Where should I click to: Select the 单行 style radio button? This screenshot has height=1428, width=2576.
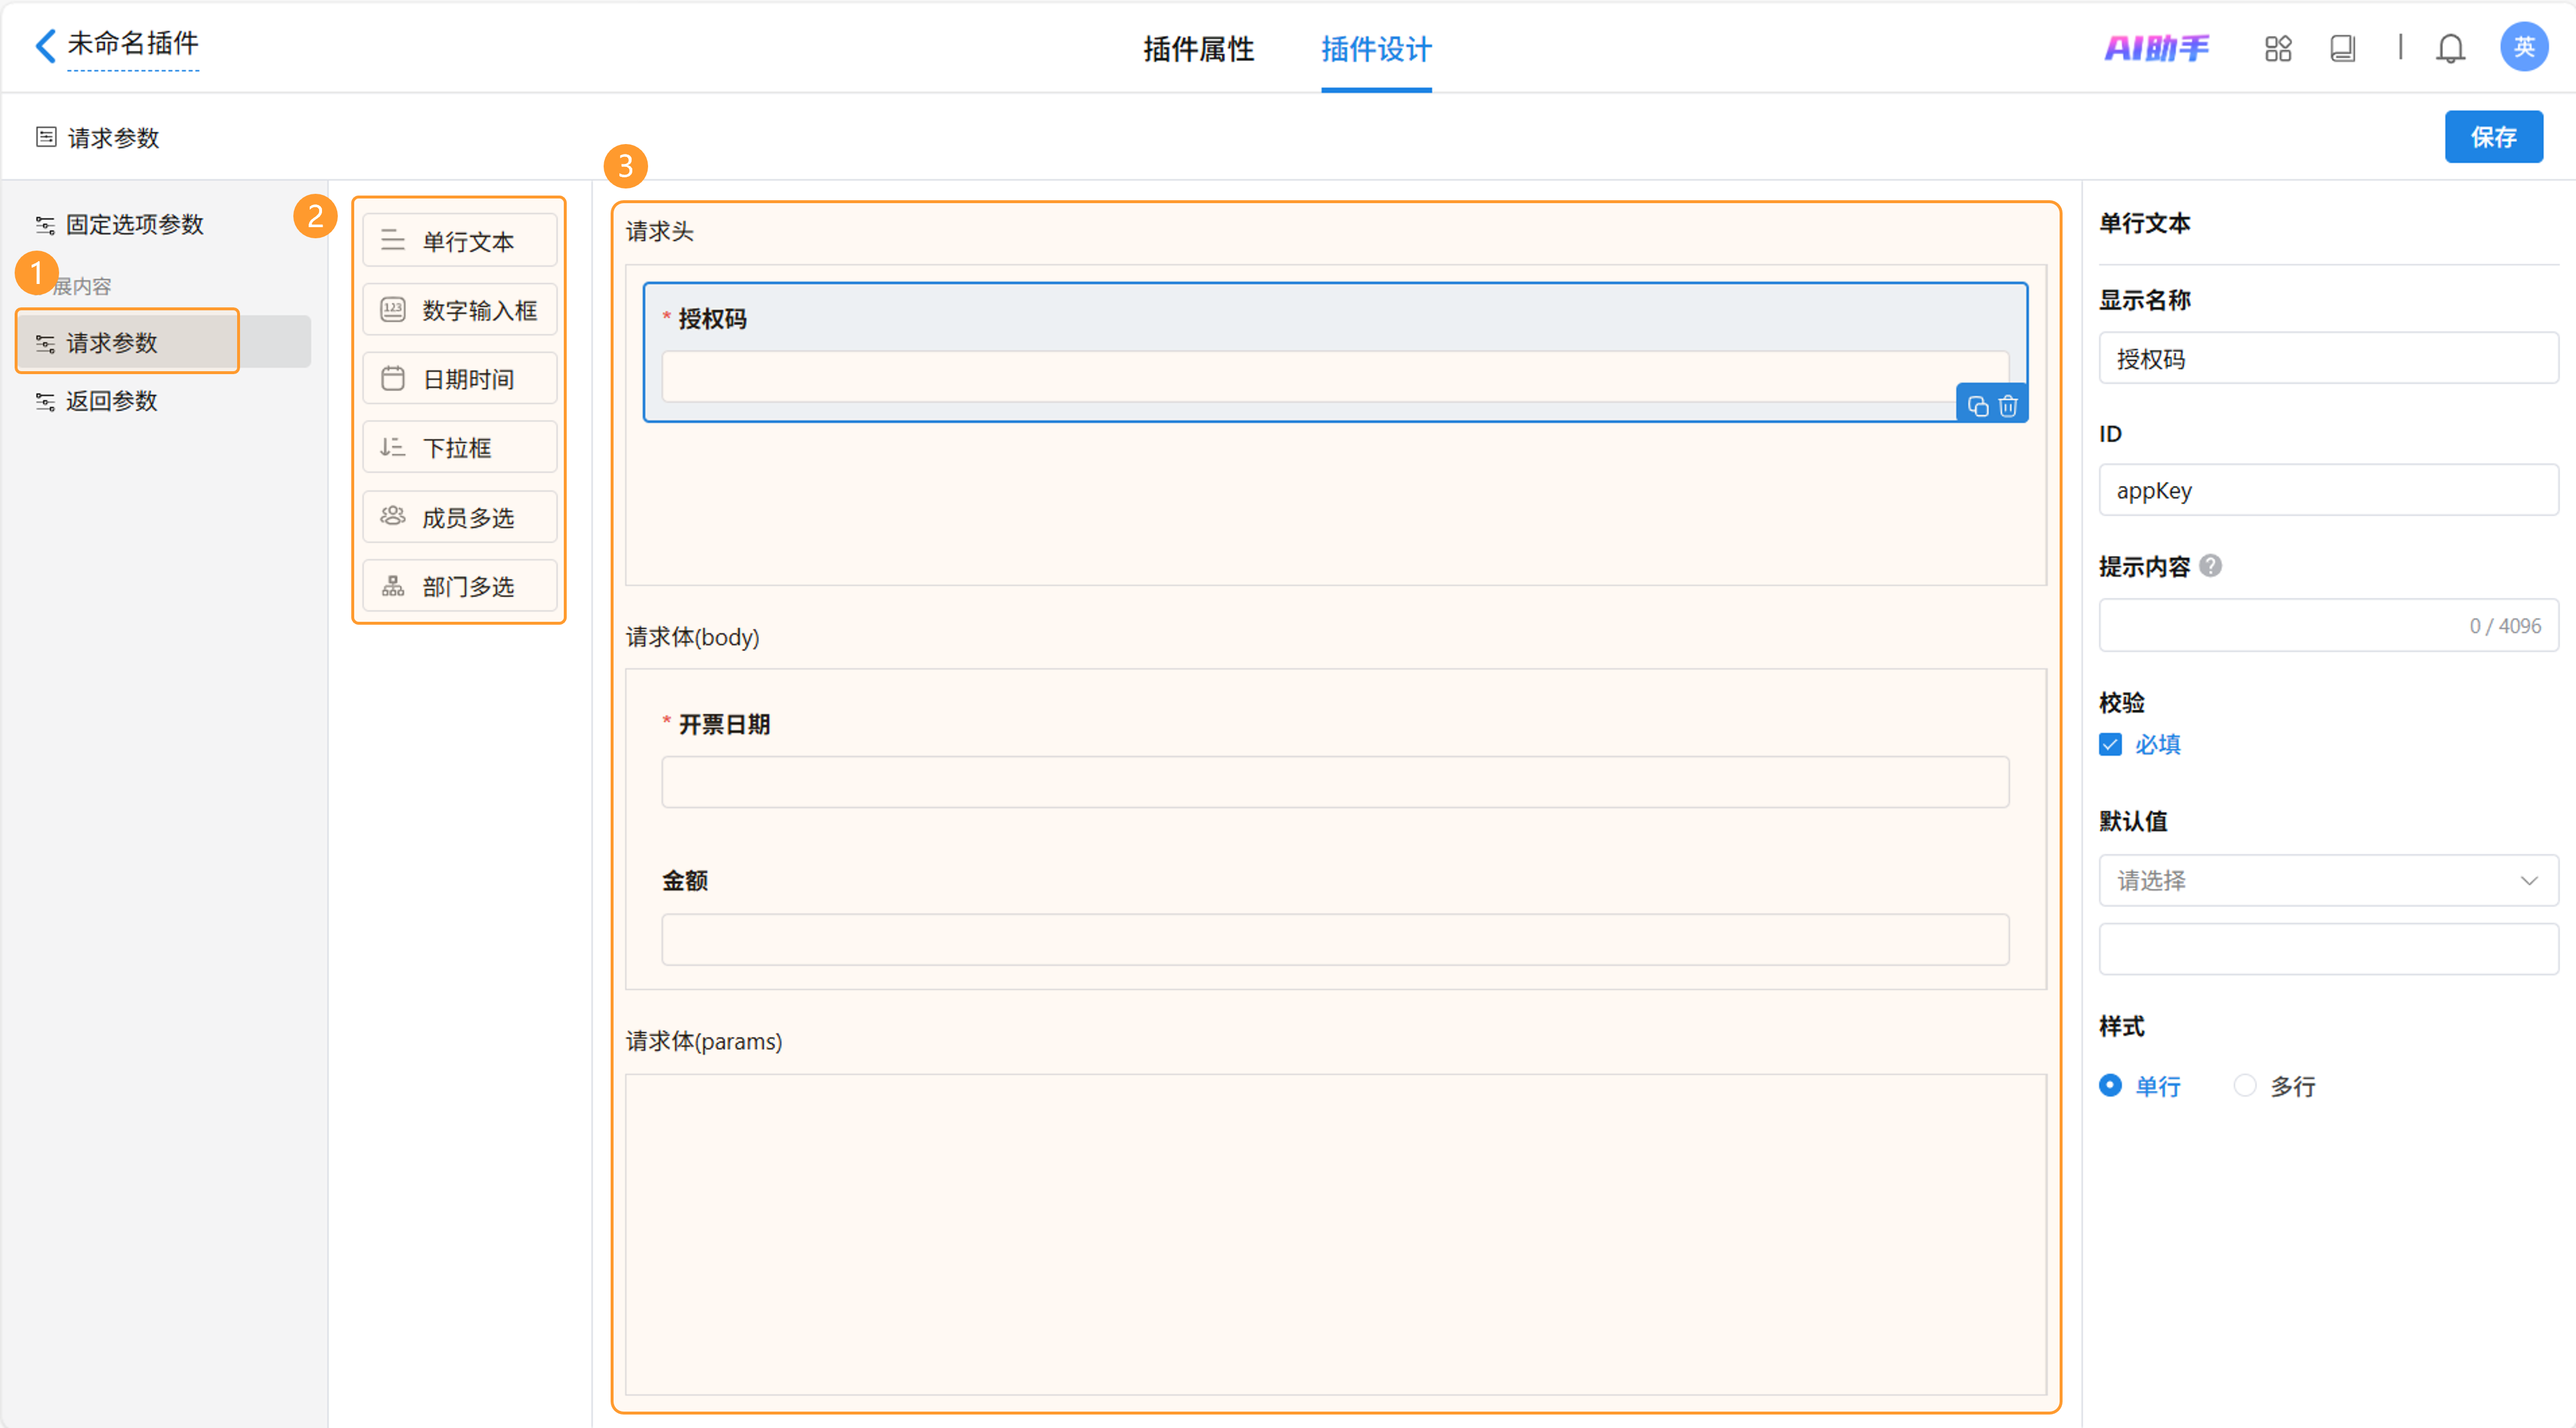[x=2110, y=1086]
